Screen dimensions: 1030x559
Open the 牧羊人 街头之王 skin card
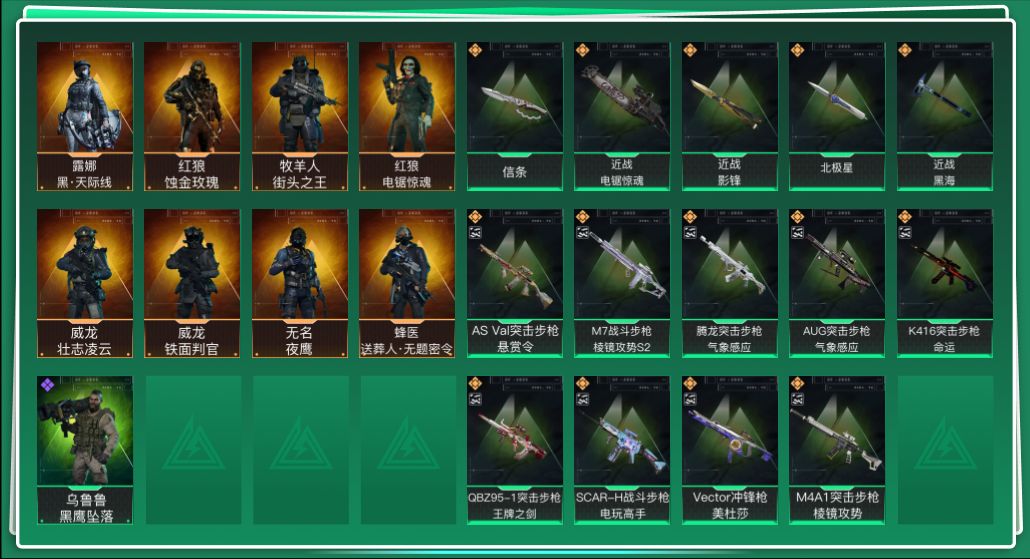[300, 116]
